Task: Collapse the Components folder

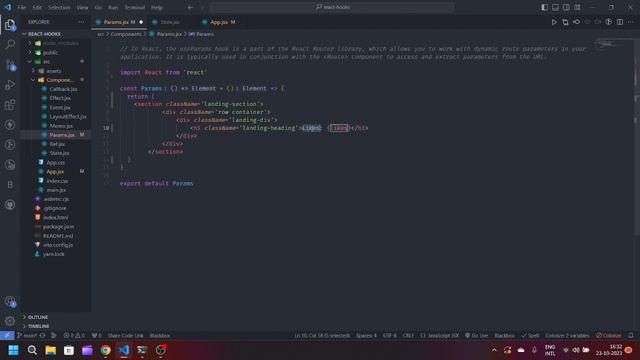Action: point(56,80)
